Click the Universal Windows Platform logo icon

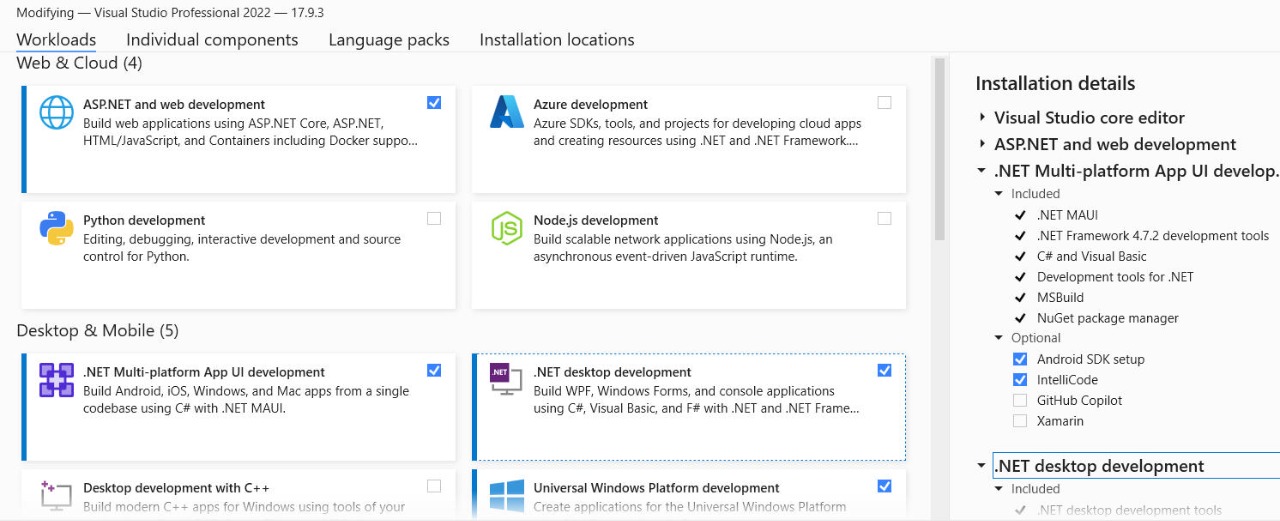coord(507,496)
